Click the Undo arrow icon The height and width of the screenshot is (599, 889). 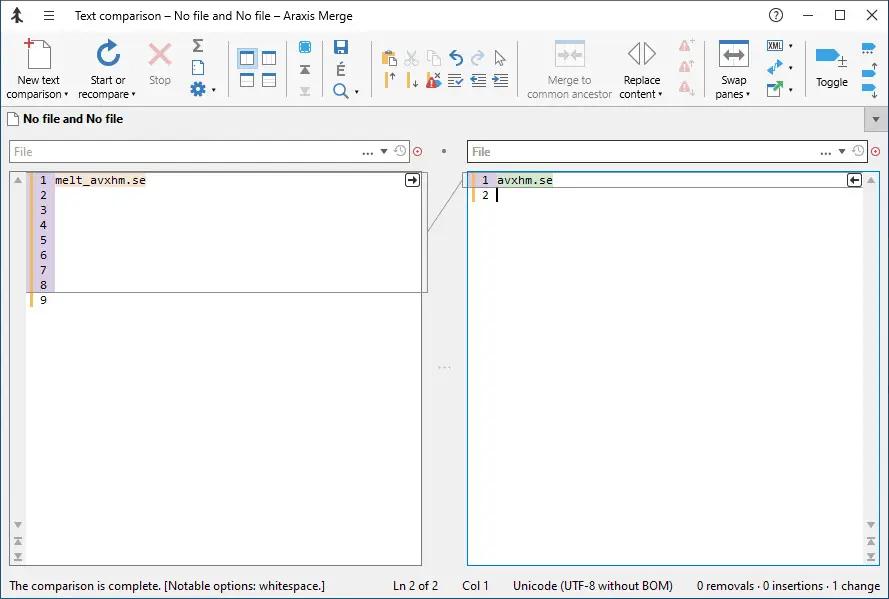pos(456,58)
